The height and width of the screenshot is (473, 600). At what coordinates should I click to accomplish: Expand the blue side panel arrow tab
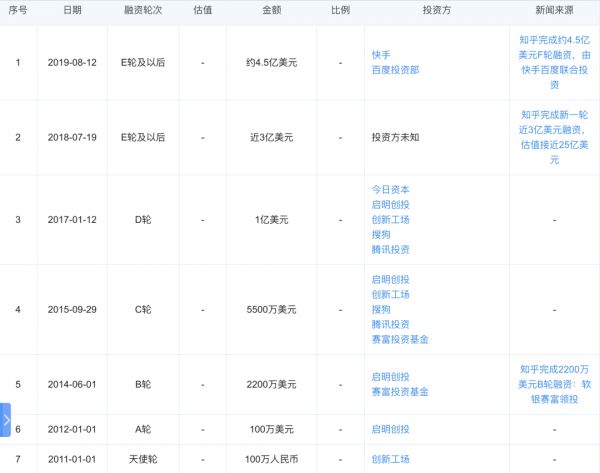(x=5, y=420)
